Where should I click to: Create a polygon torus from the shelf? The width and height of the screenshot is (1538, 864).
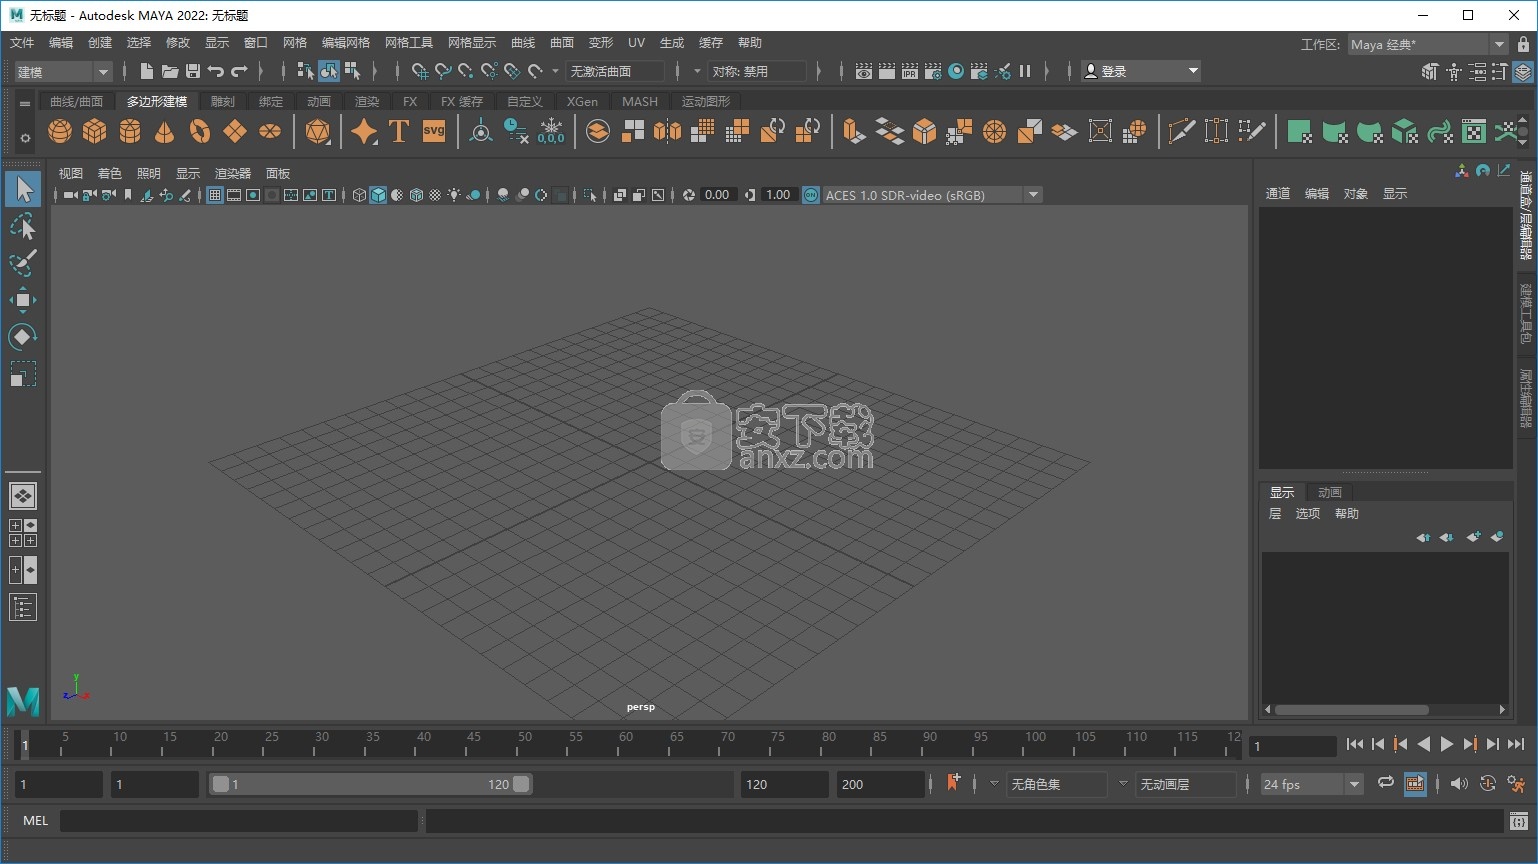point(200,131)
